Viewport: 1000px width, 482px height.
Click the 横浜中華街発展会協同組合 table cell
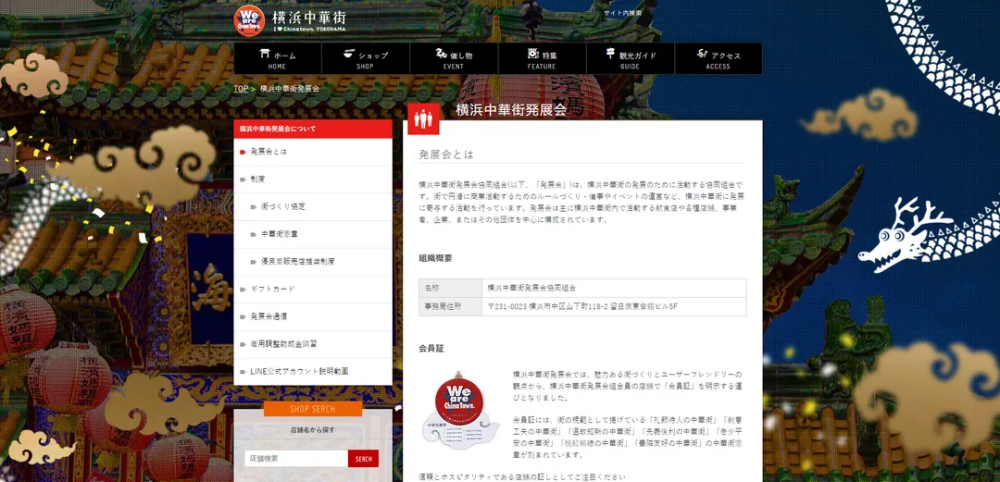(614, 288)
